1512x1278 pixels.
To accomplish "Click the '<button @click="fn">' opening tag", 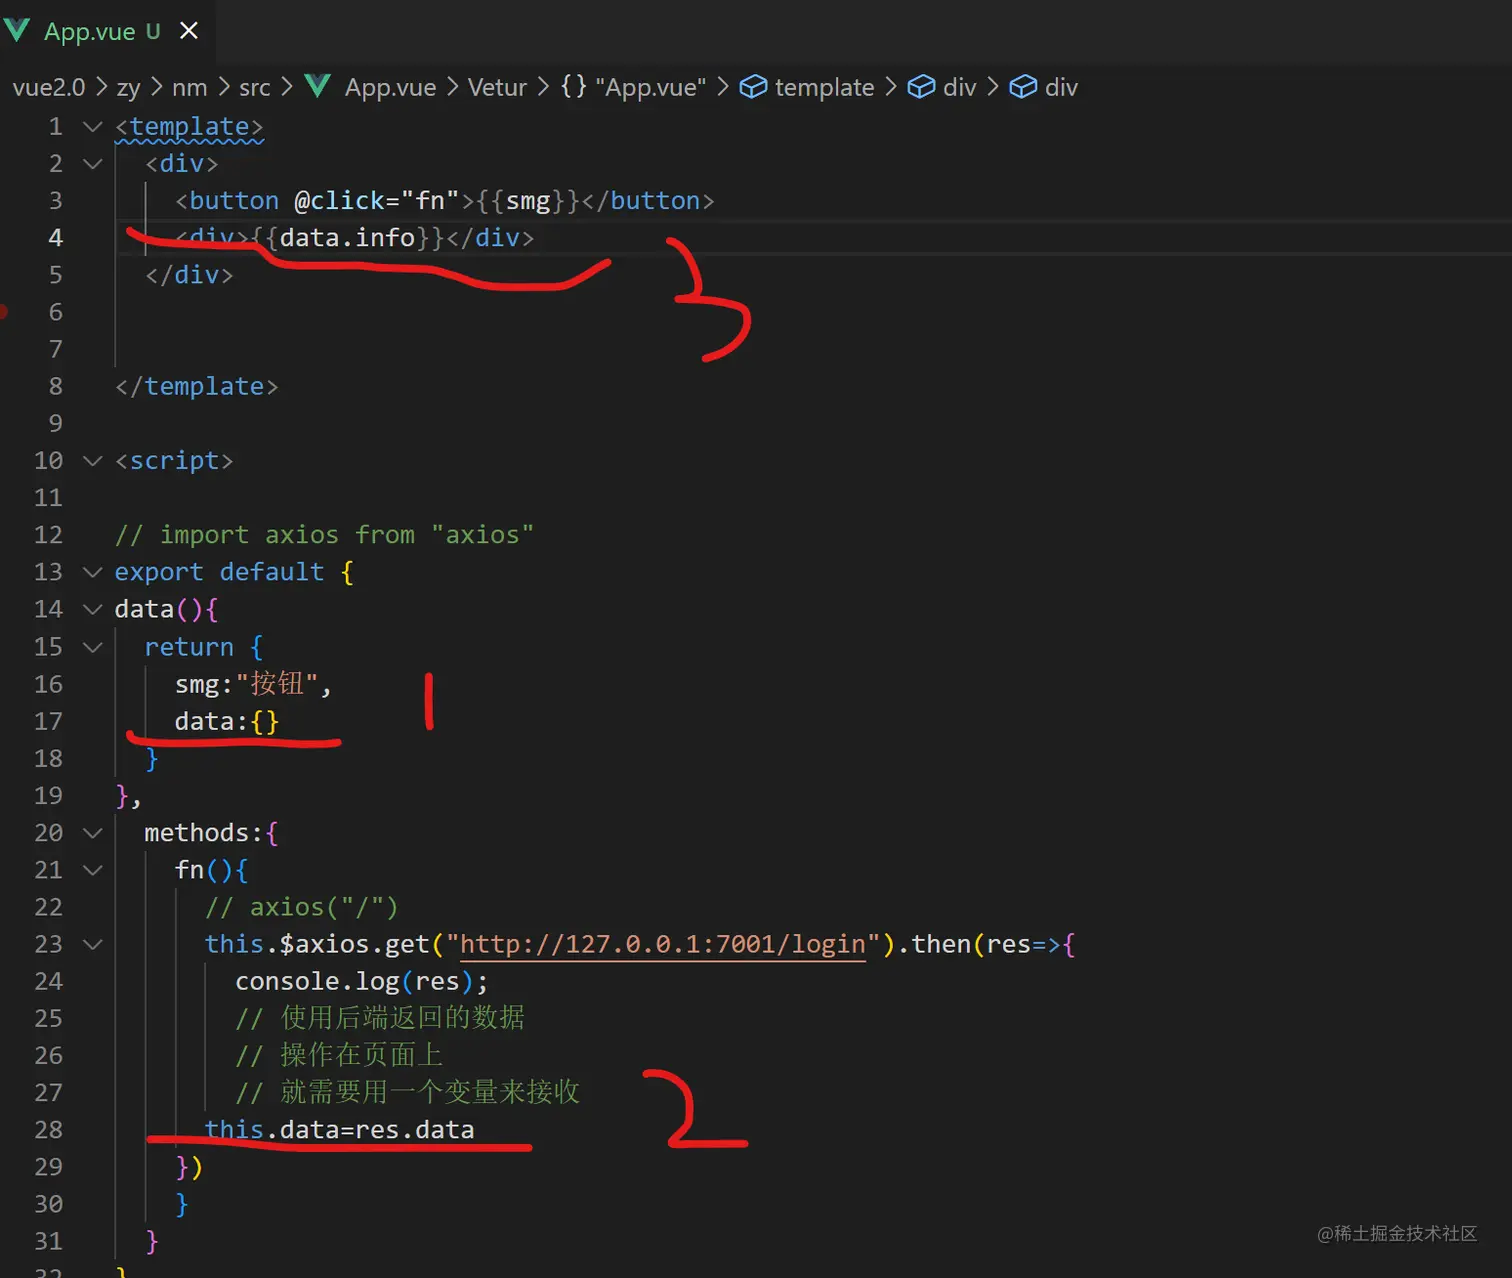I will coord(325,201).
